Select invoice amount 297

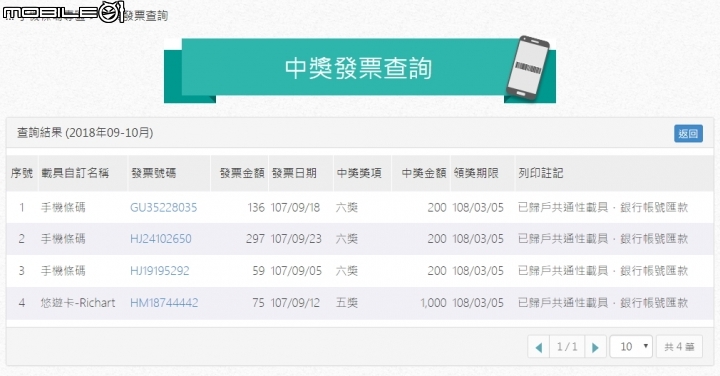[255, 239]
